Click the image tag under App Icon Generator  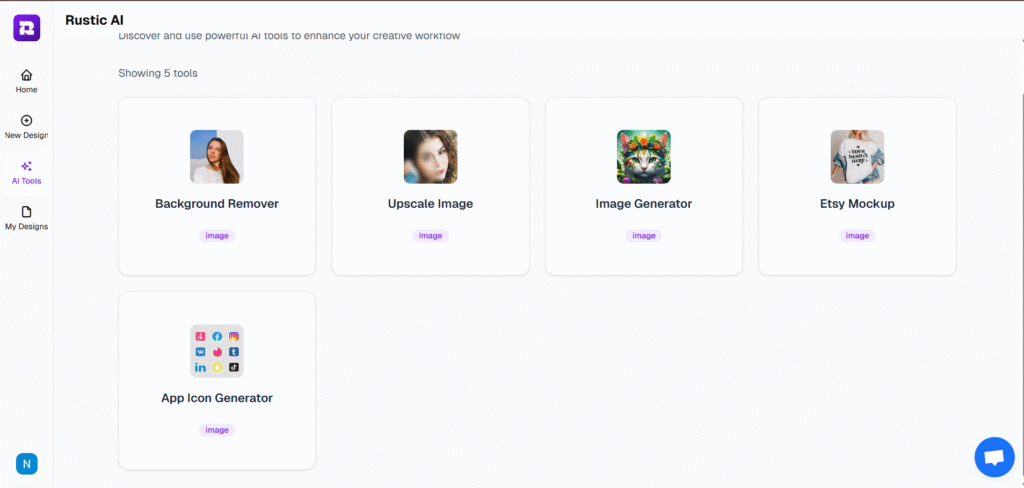[217, 430]
